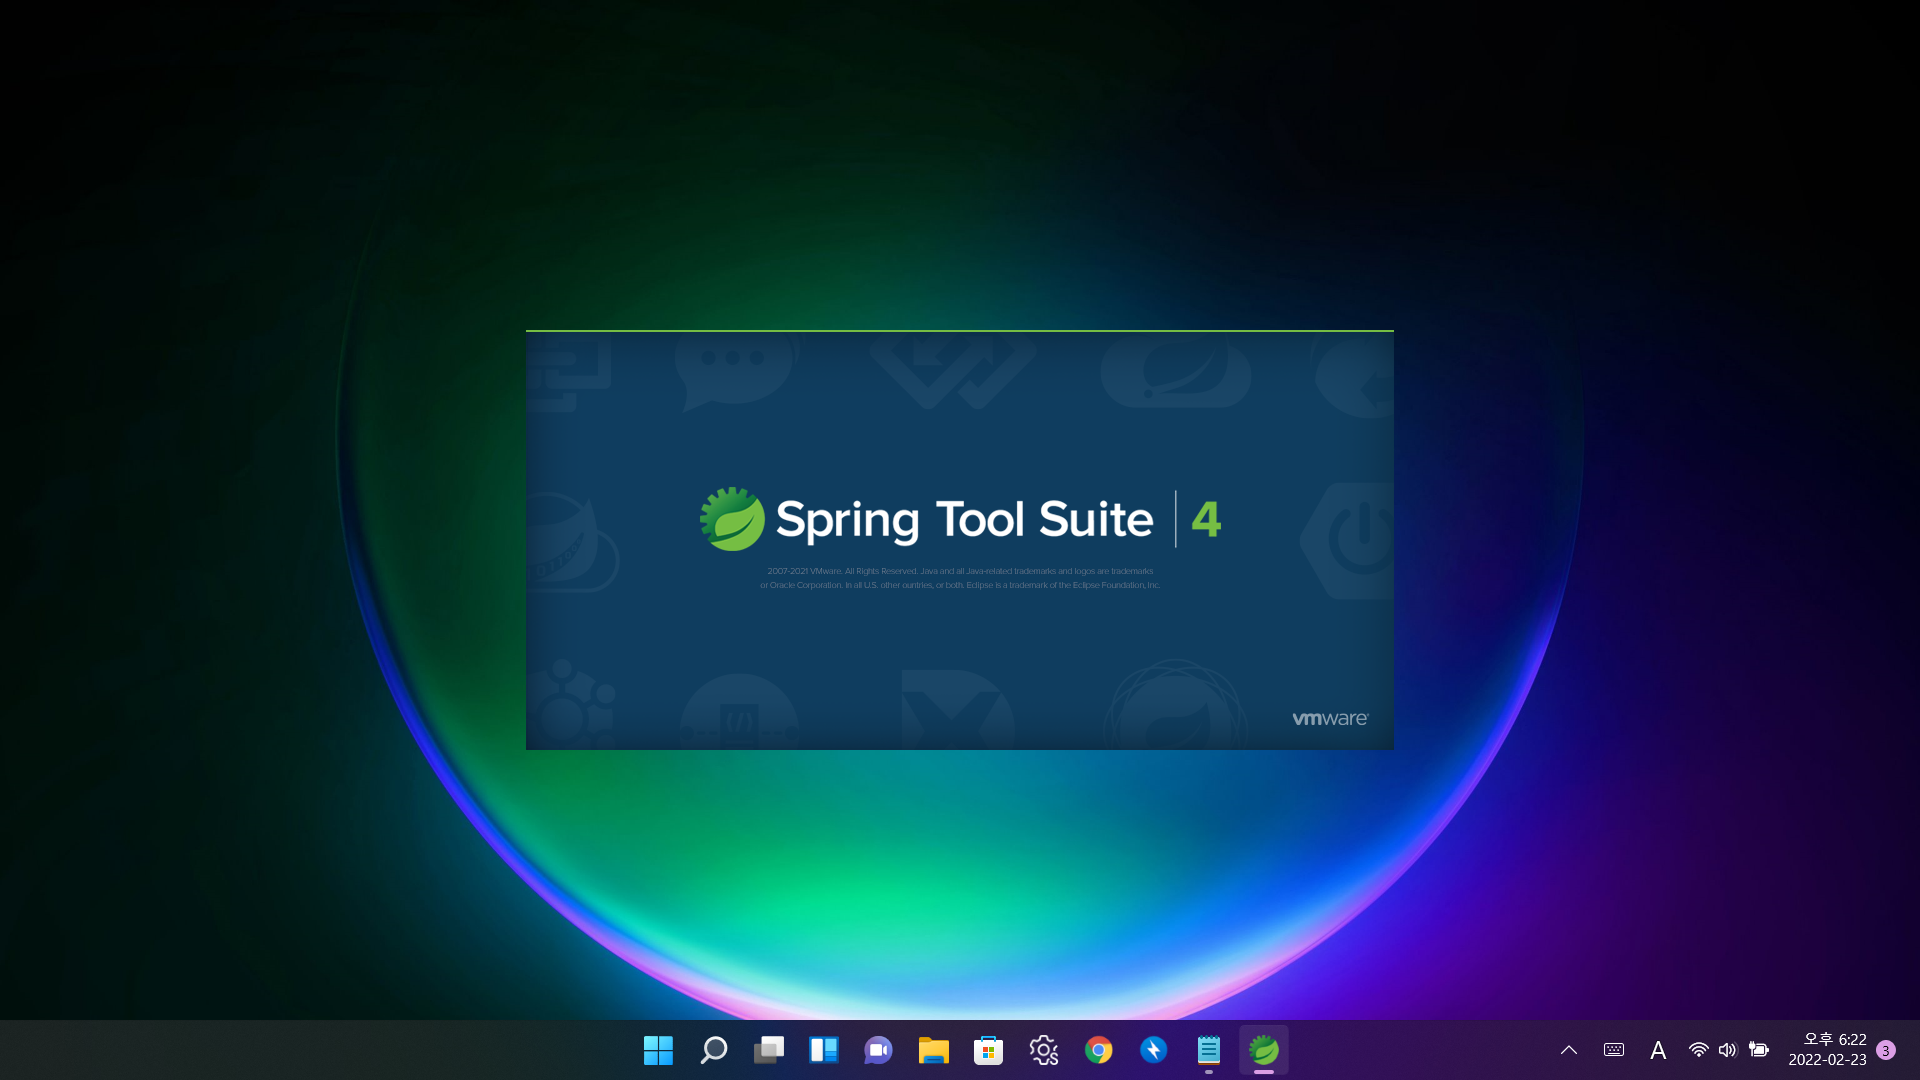
Task: Open the notification badge showing 3
Action: pos(1886,1050)
